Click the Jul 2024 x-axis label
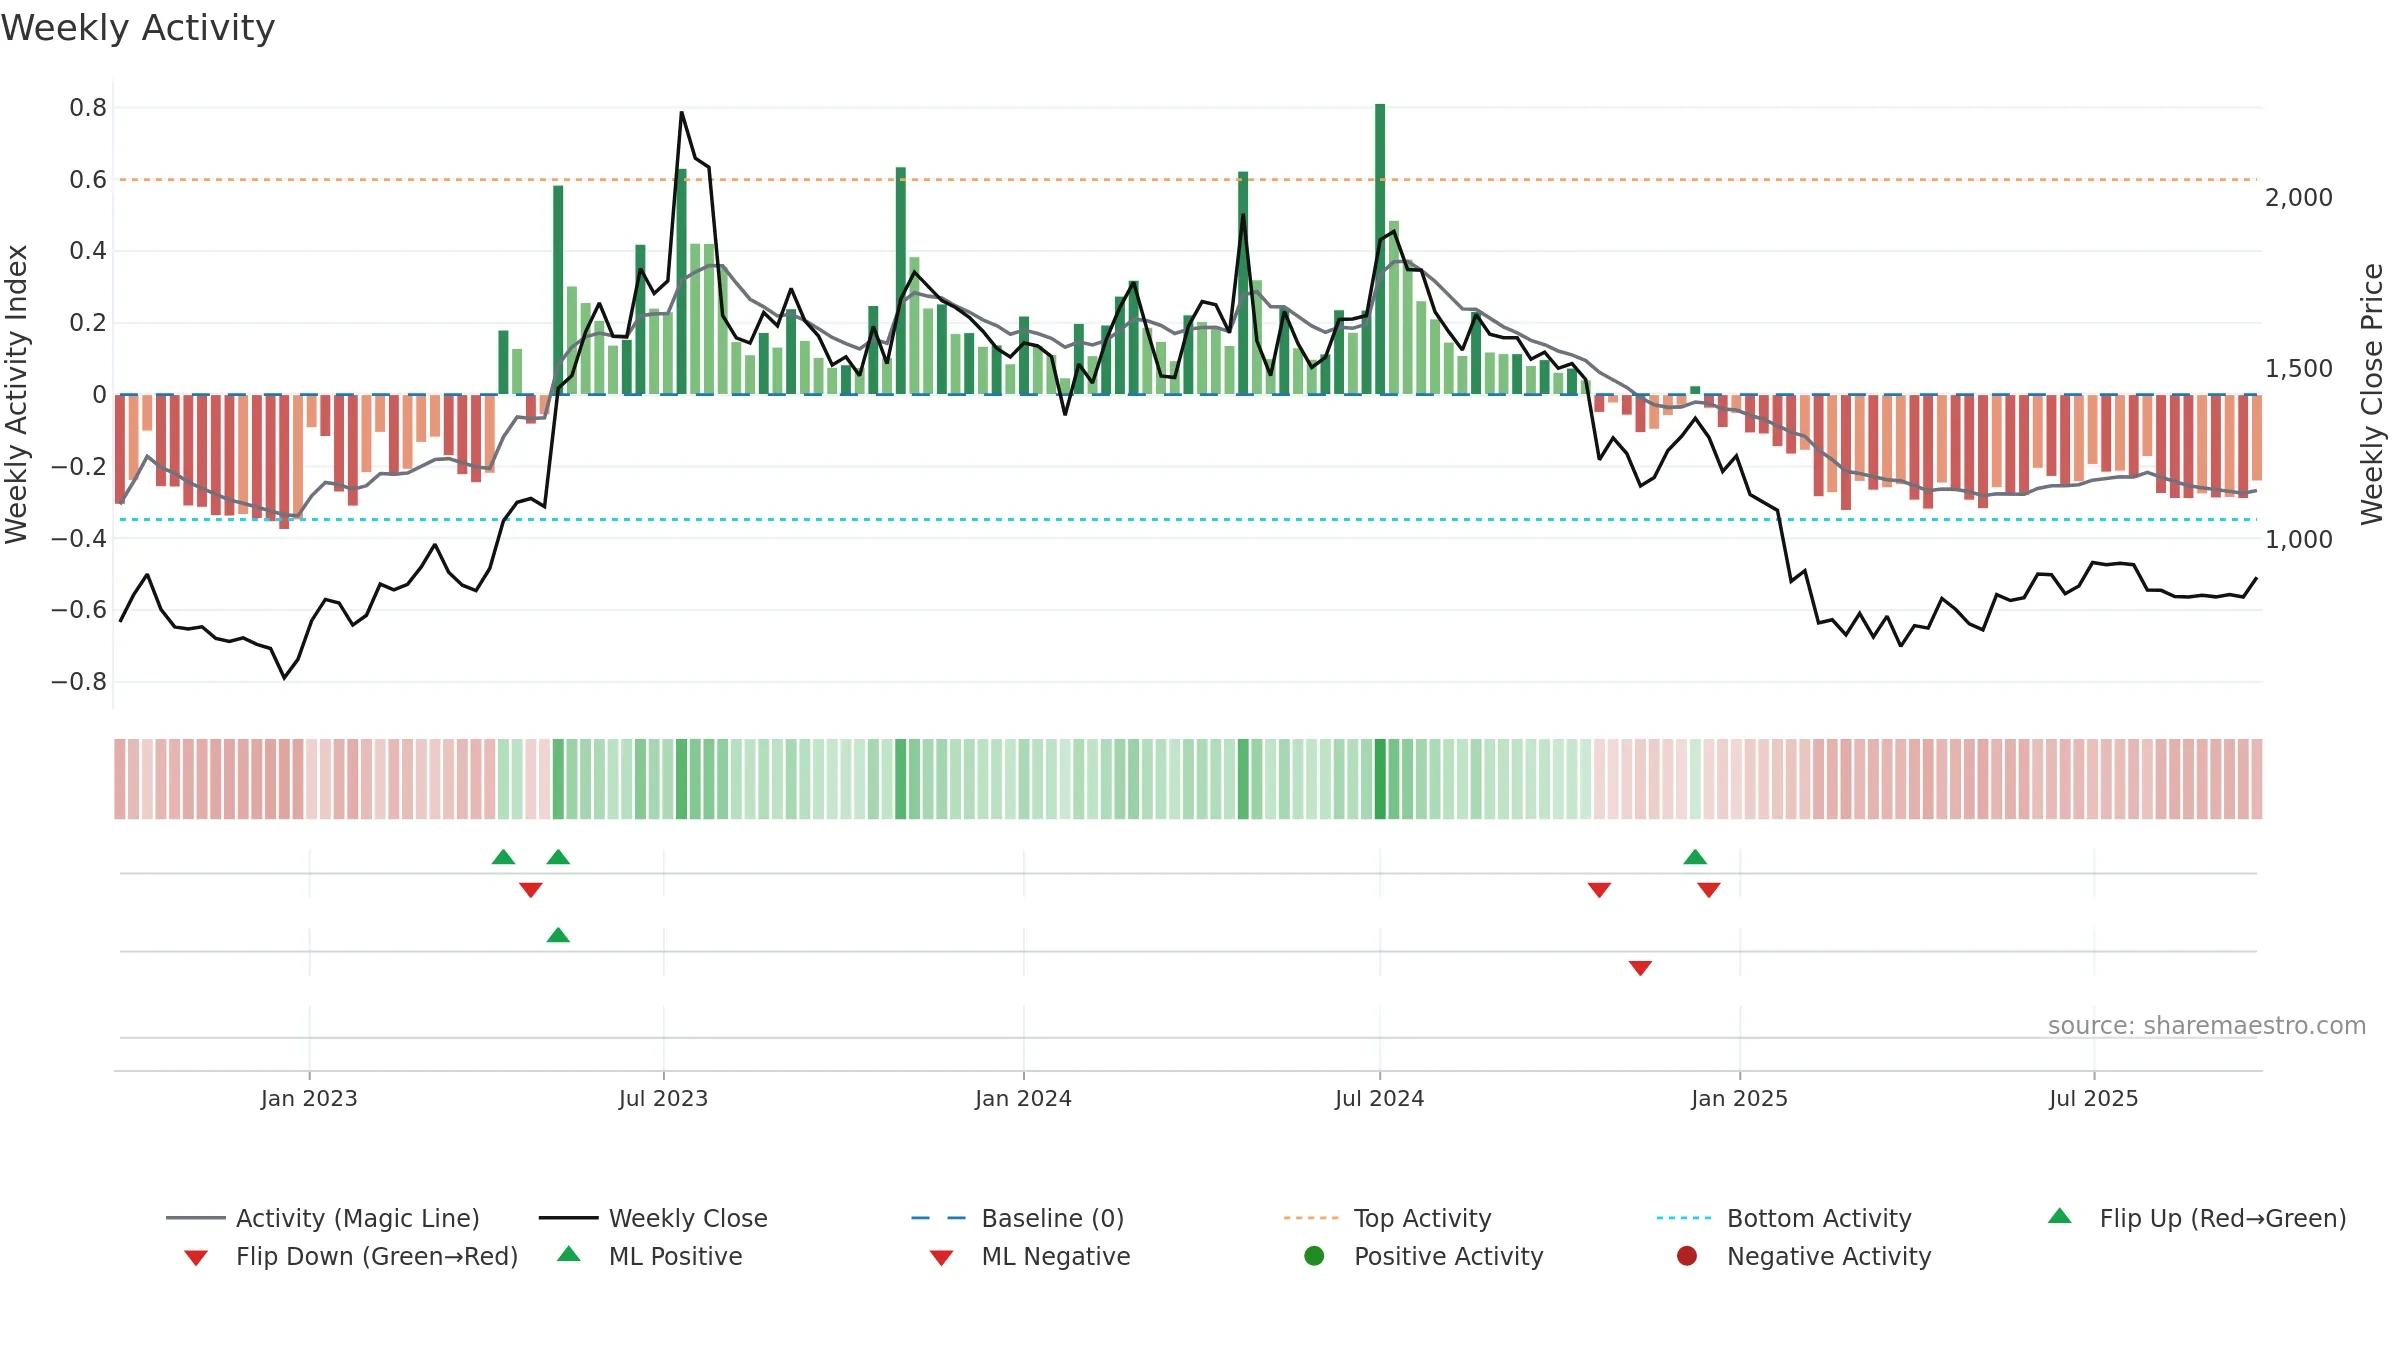 1379,1098
